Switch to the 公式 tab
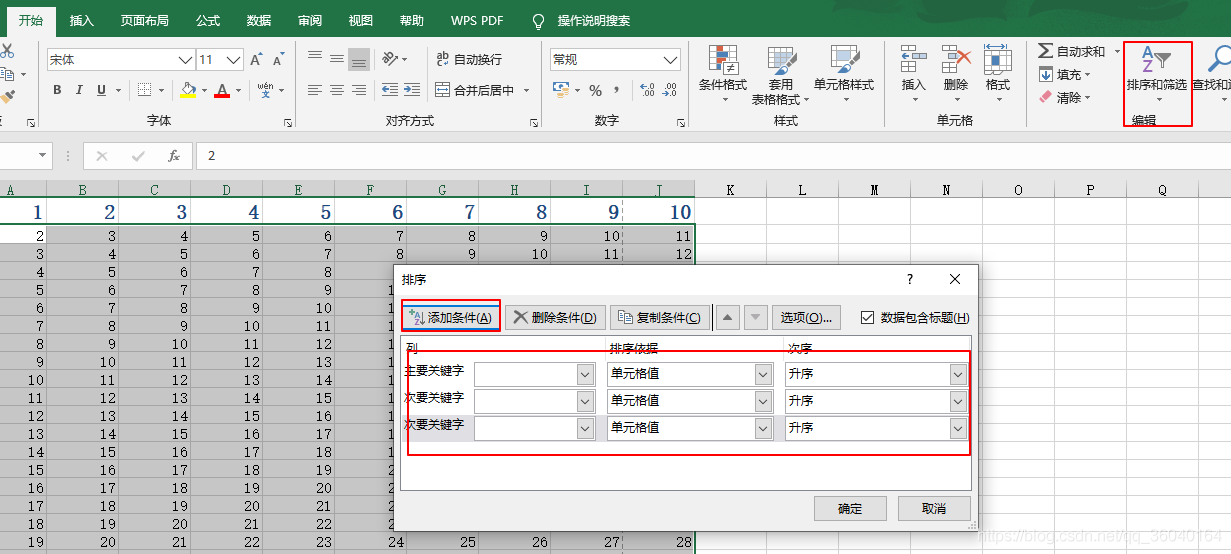The image size is (1231, 554). 208,20
